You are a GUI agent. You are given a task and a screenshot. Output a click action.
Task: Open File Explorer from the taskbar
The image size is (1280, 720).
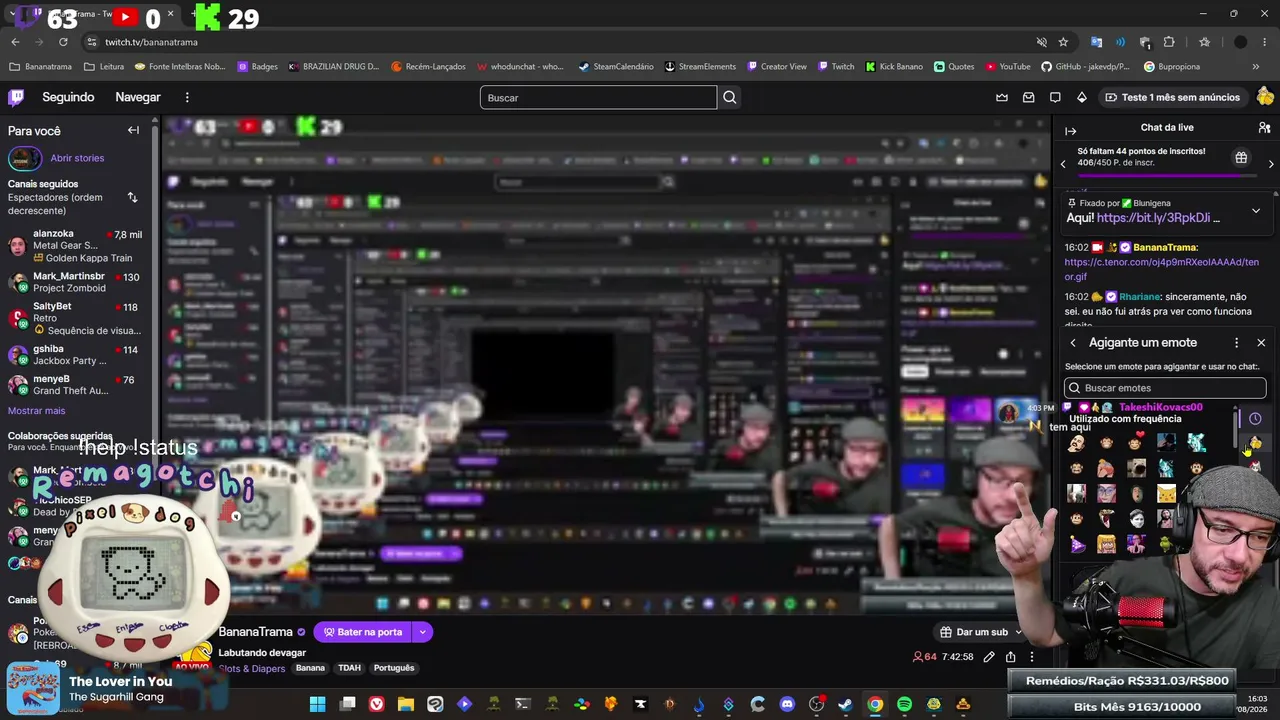(405, 705)
